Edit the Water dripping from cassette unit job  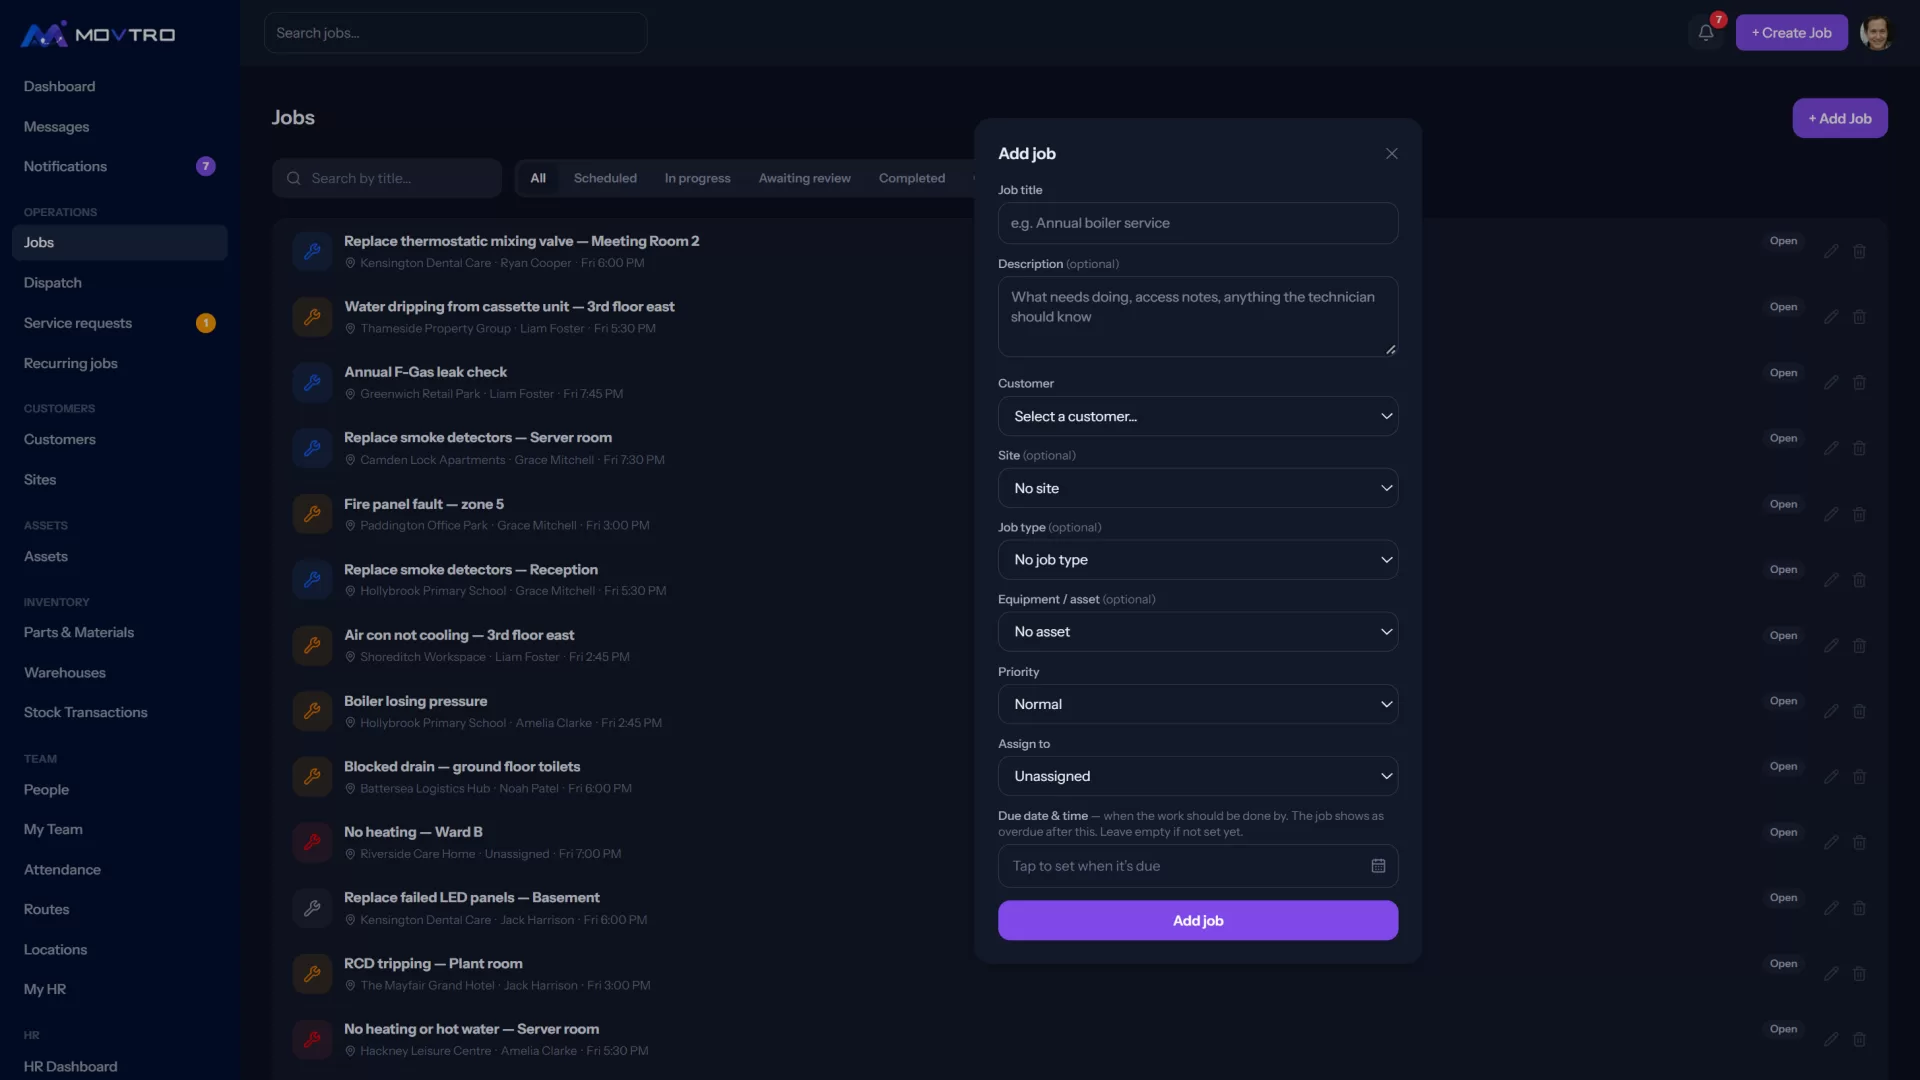coord(1831,317)
